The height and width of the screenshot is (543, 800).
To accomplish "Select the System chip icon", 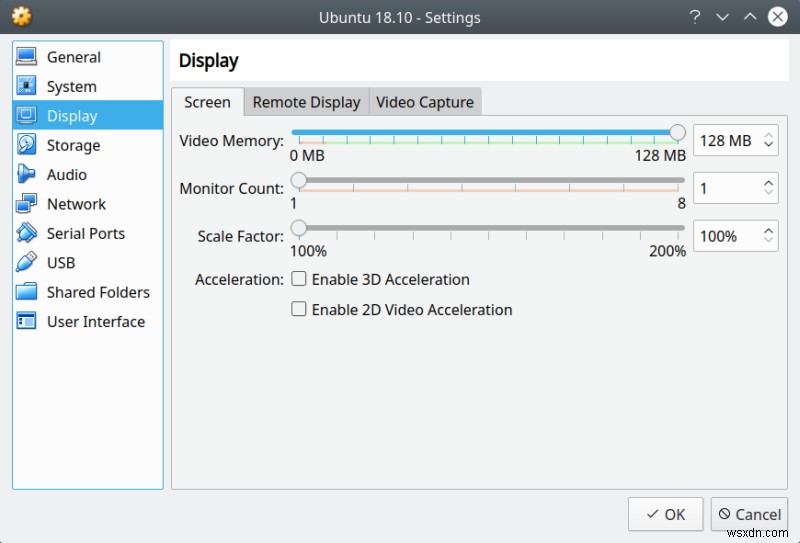I will (26, 86).
